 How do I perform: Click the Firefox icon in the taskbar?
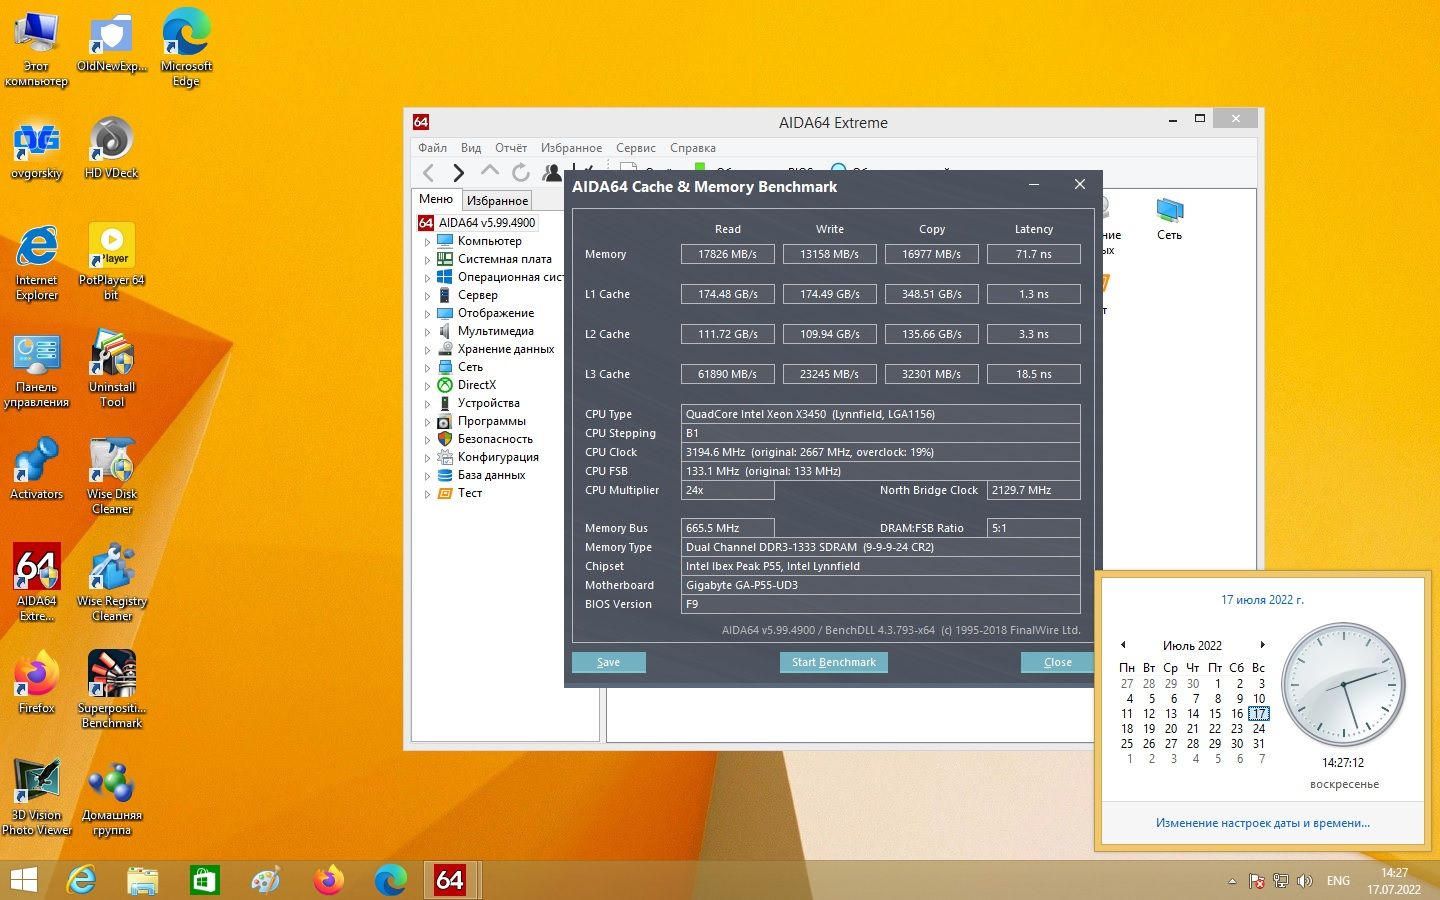[x=328, y=880]
